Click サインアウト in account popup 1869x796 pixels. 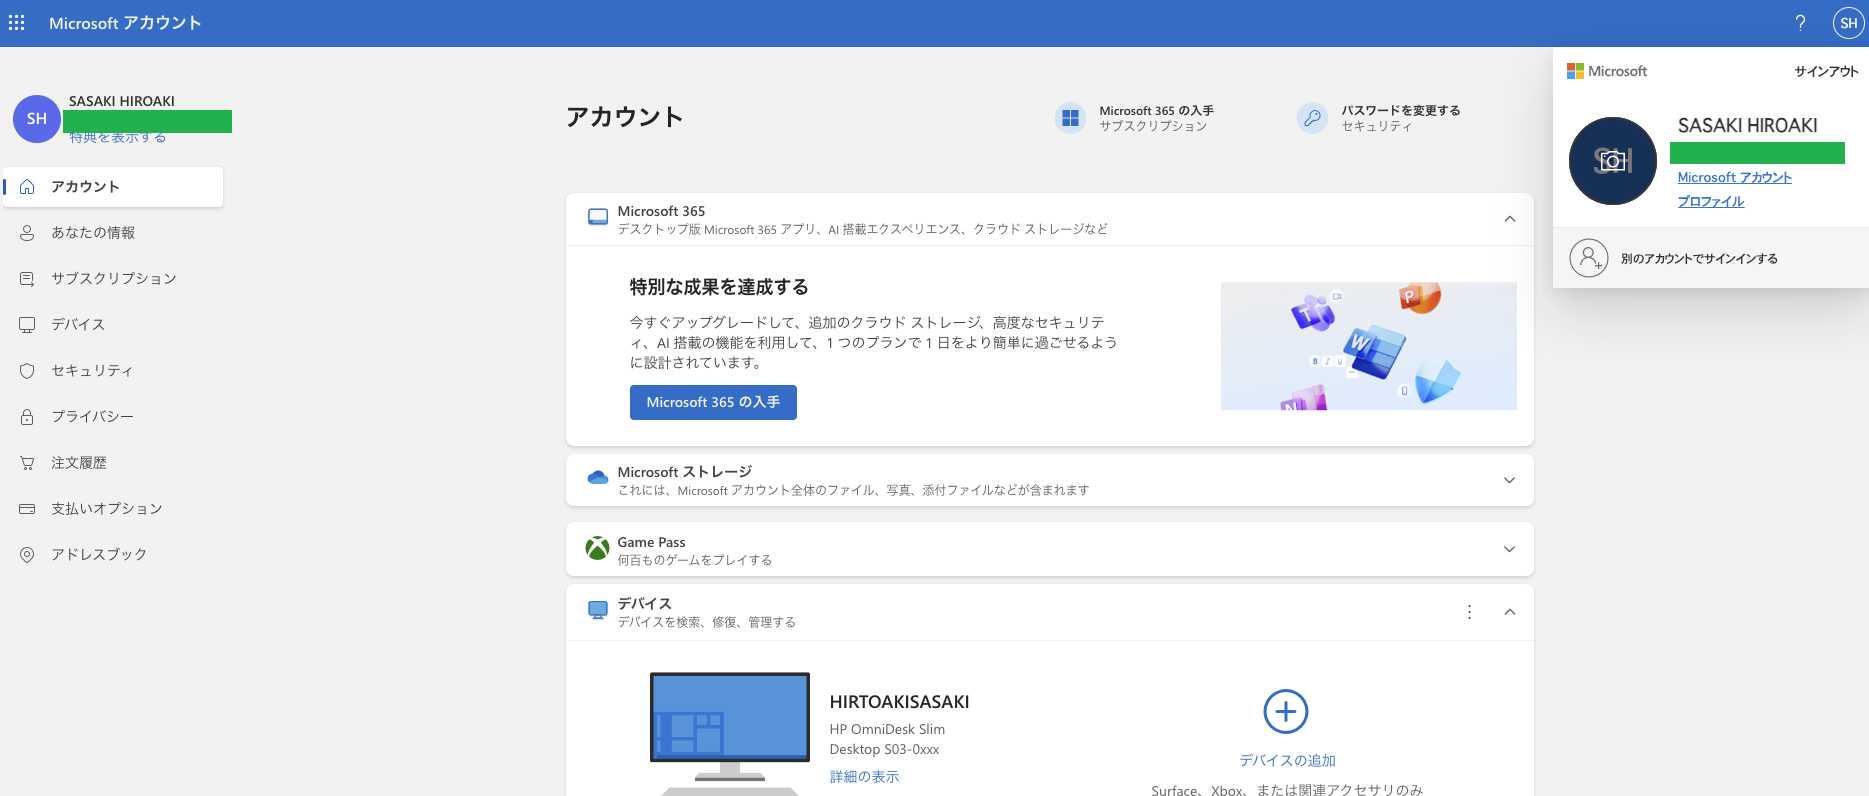(1826, 71)
